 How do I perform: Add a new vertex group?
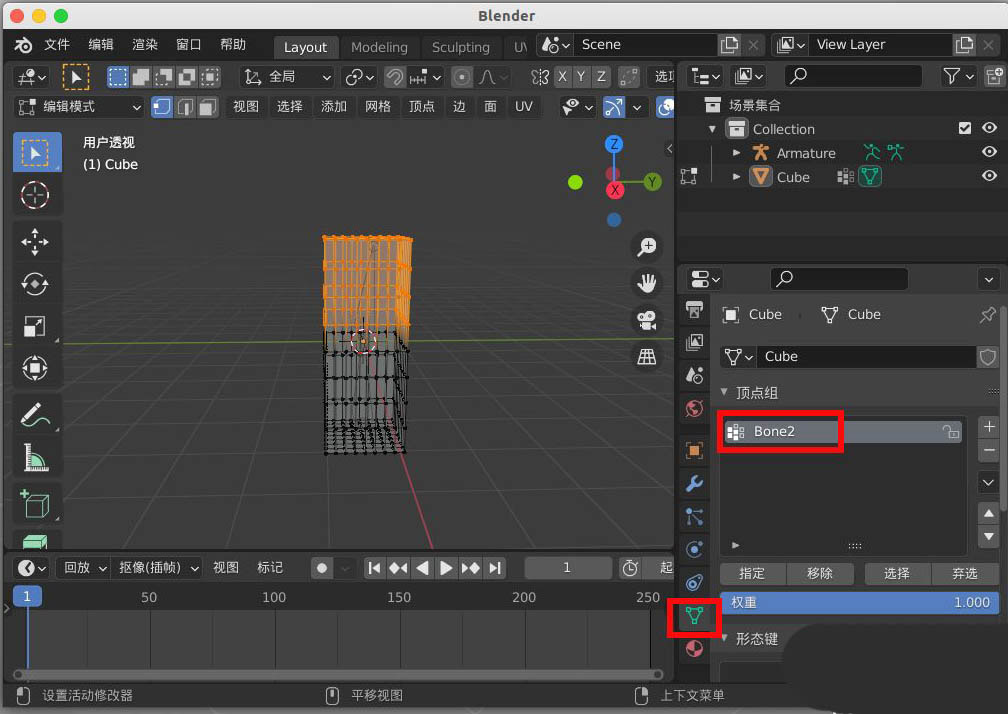[989, 427]
